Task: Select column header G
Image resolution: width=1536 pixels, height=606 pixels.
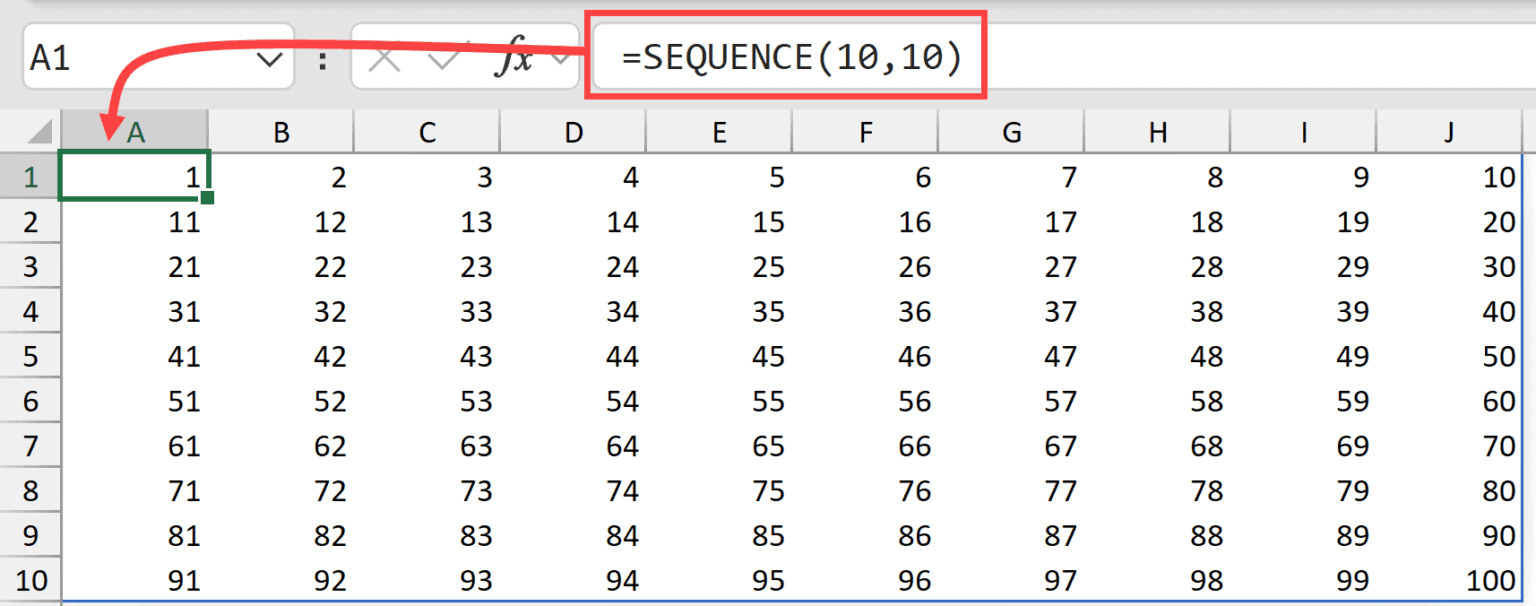Action: point(1011,131)
